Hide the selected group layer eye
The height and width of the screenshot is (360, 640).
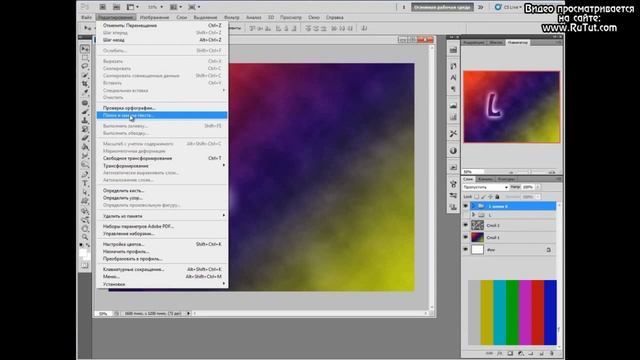pos(466,206)
